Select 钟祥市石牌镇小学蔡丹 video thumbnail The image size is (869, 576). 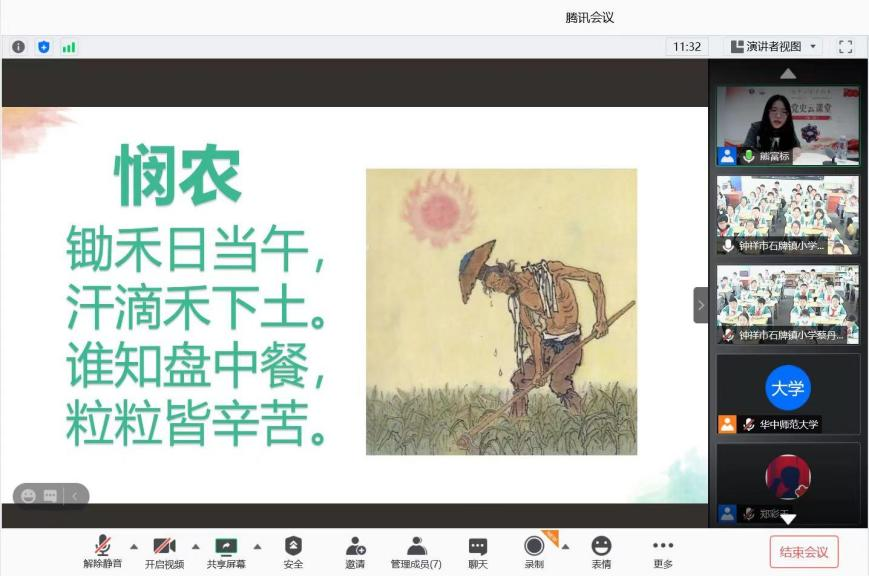(x=788, y=304)
